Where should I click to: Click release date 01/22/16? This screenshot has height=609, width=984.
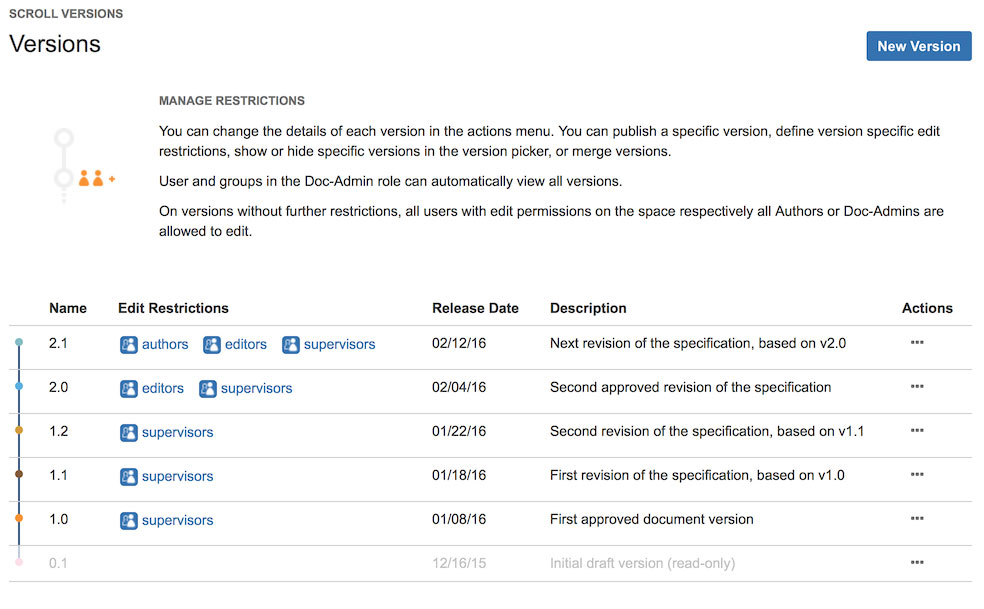(459, 431)
